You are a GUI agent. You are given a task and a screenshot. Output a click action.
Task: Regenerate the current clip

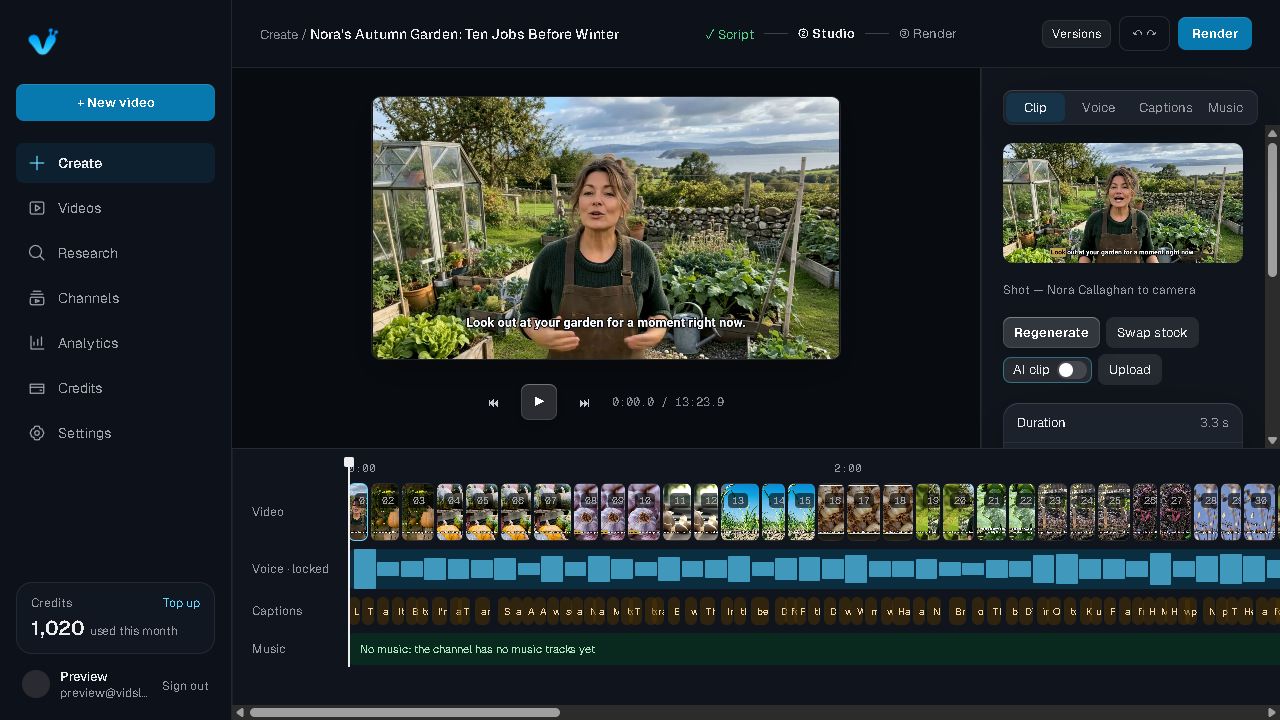1051,333
